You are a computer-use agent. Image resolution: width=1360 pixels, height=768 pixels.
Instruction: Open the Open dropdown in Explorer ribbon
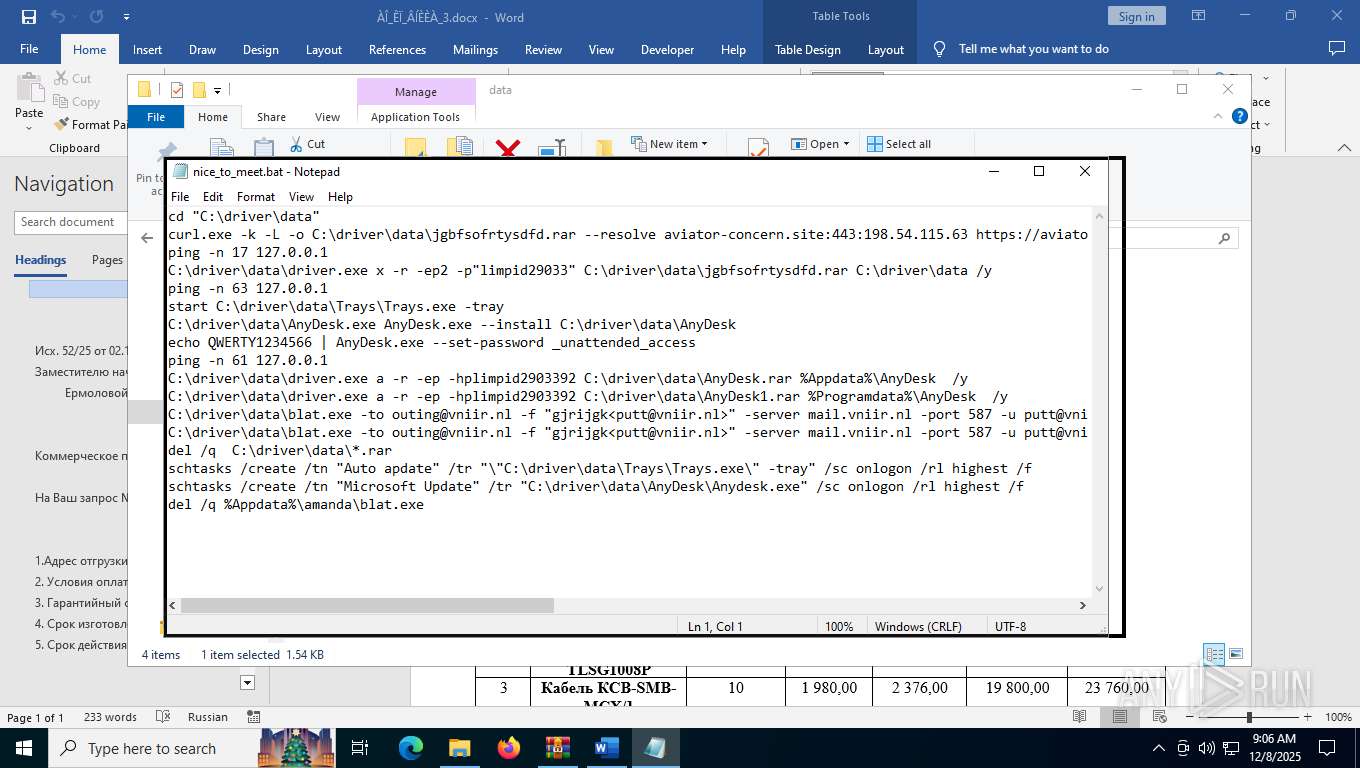click(x=820, y=144)
